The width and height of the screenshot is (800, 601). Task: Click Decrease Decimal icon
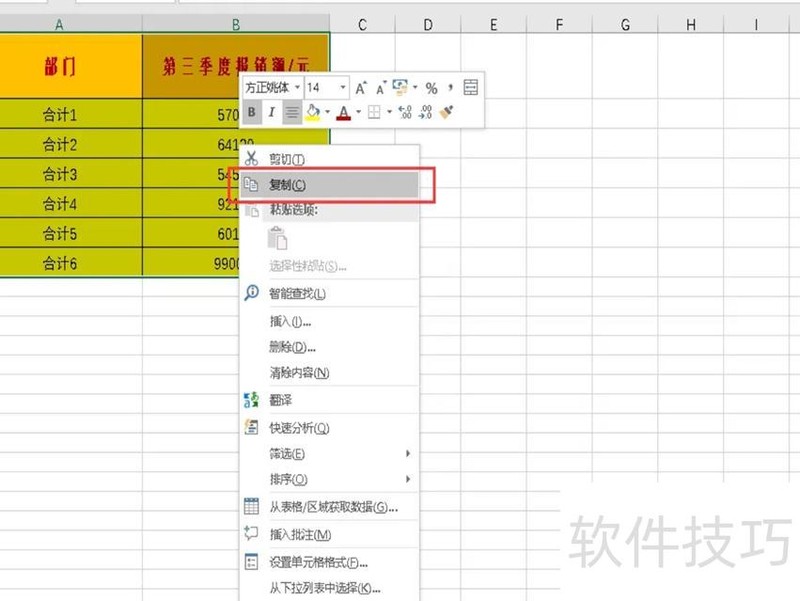click(426, 112)
